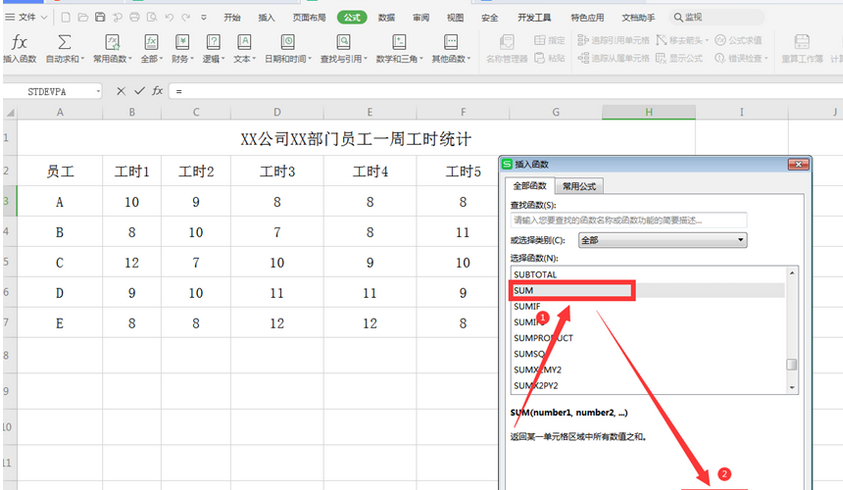
Task: Expand the quick access toolbar customize arrow
Action: pyautogui.click(x=204, y=18)
